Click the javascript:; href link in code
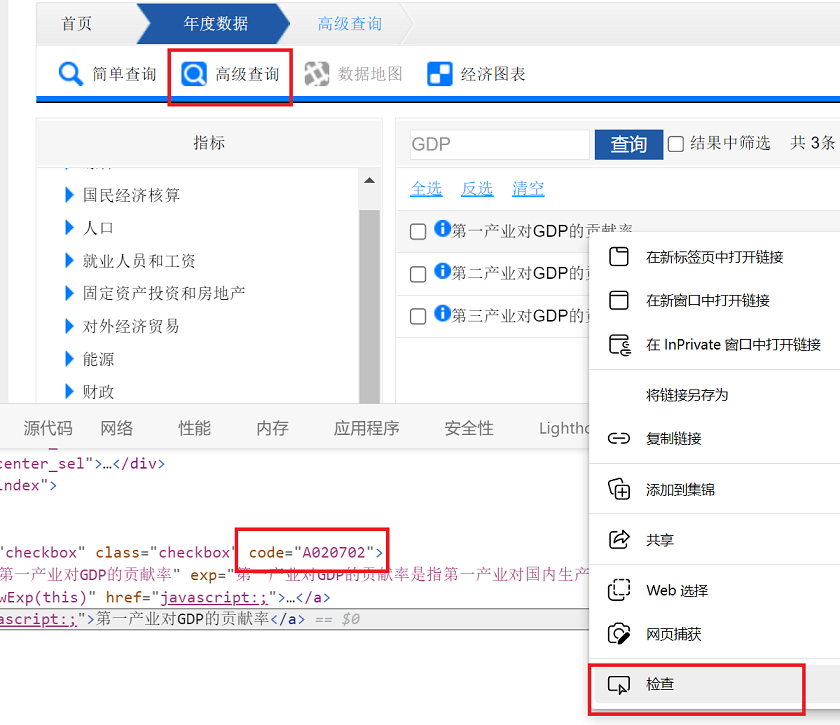The width and height of the screenshot is (840, 725). [x=214, y=597]
